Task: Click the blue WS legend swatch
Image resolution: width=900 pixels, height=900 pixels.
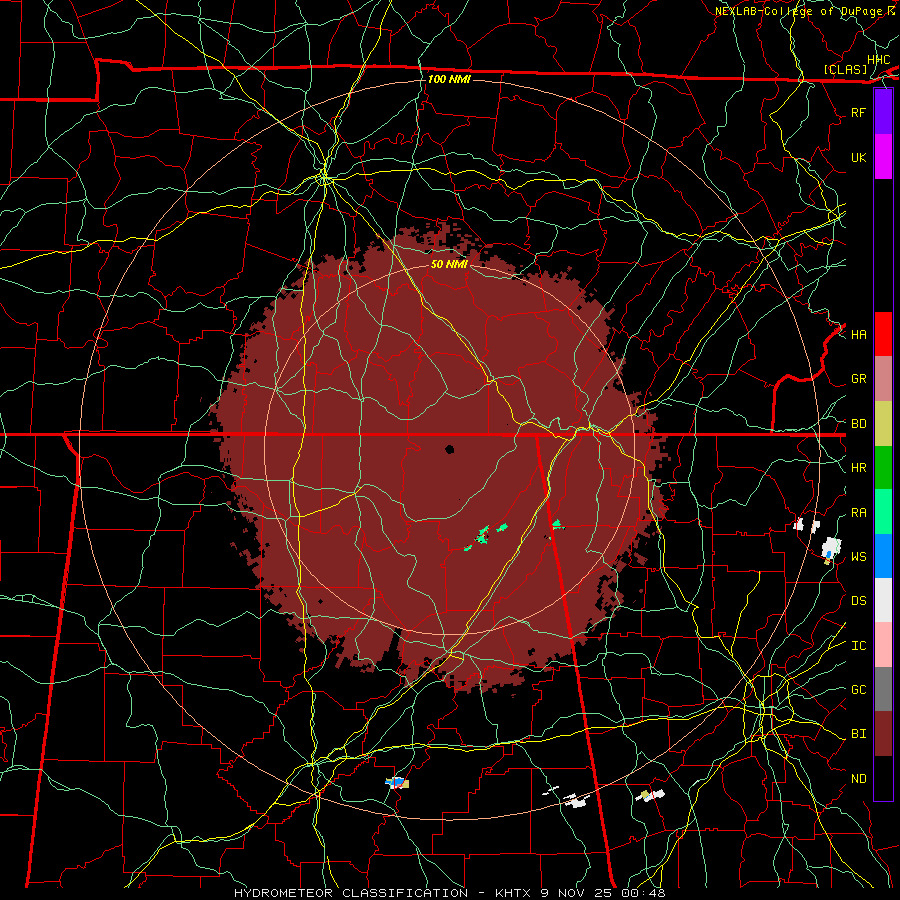Action: 883,556
